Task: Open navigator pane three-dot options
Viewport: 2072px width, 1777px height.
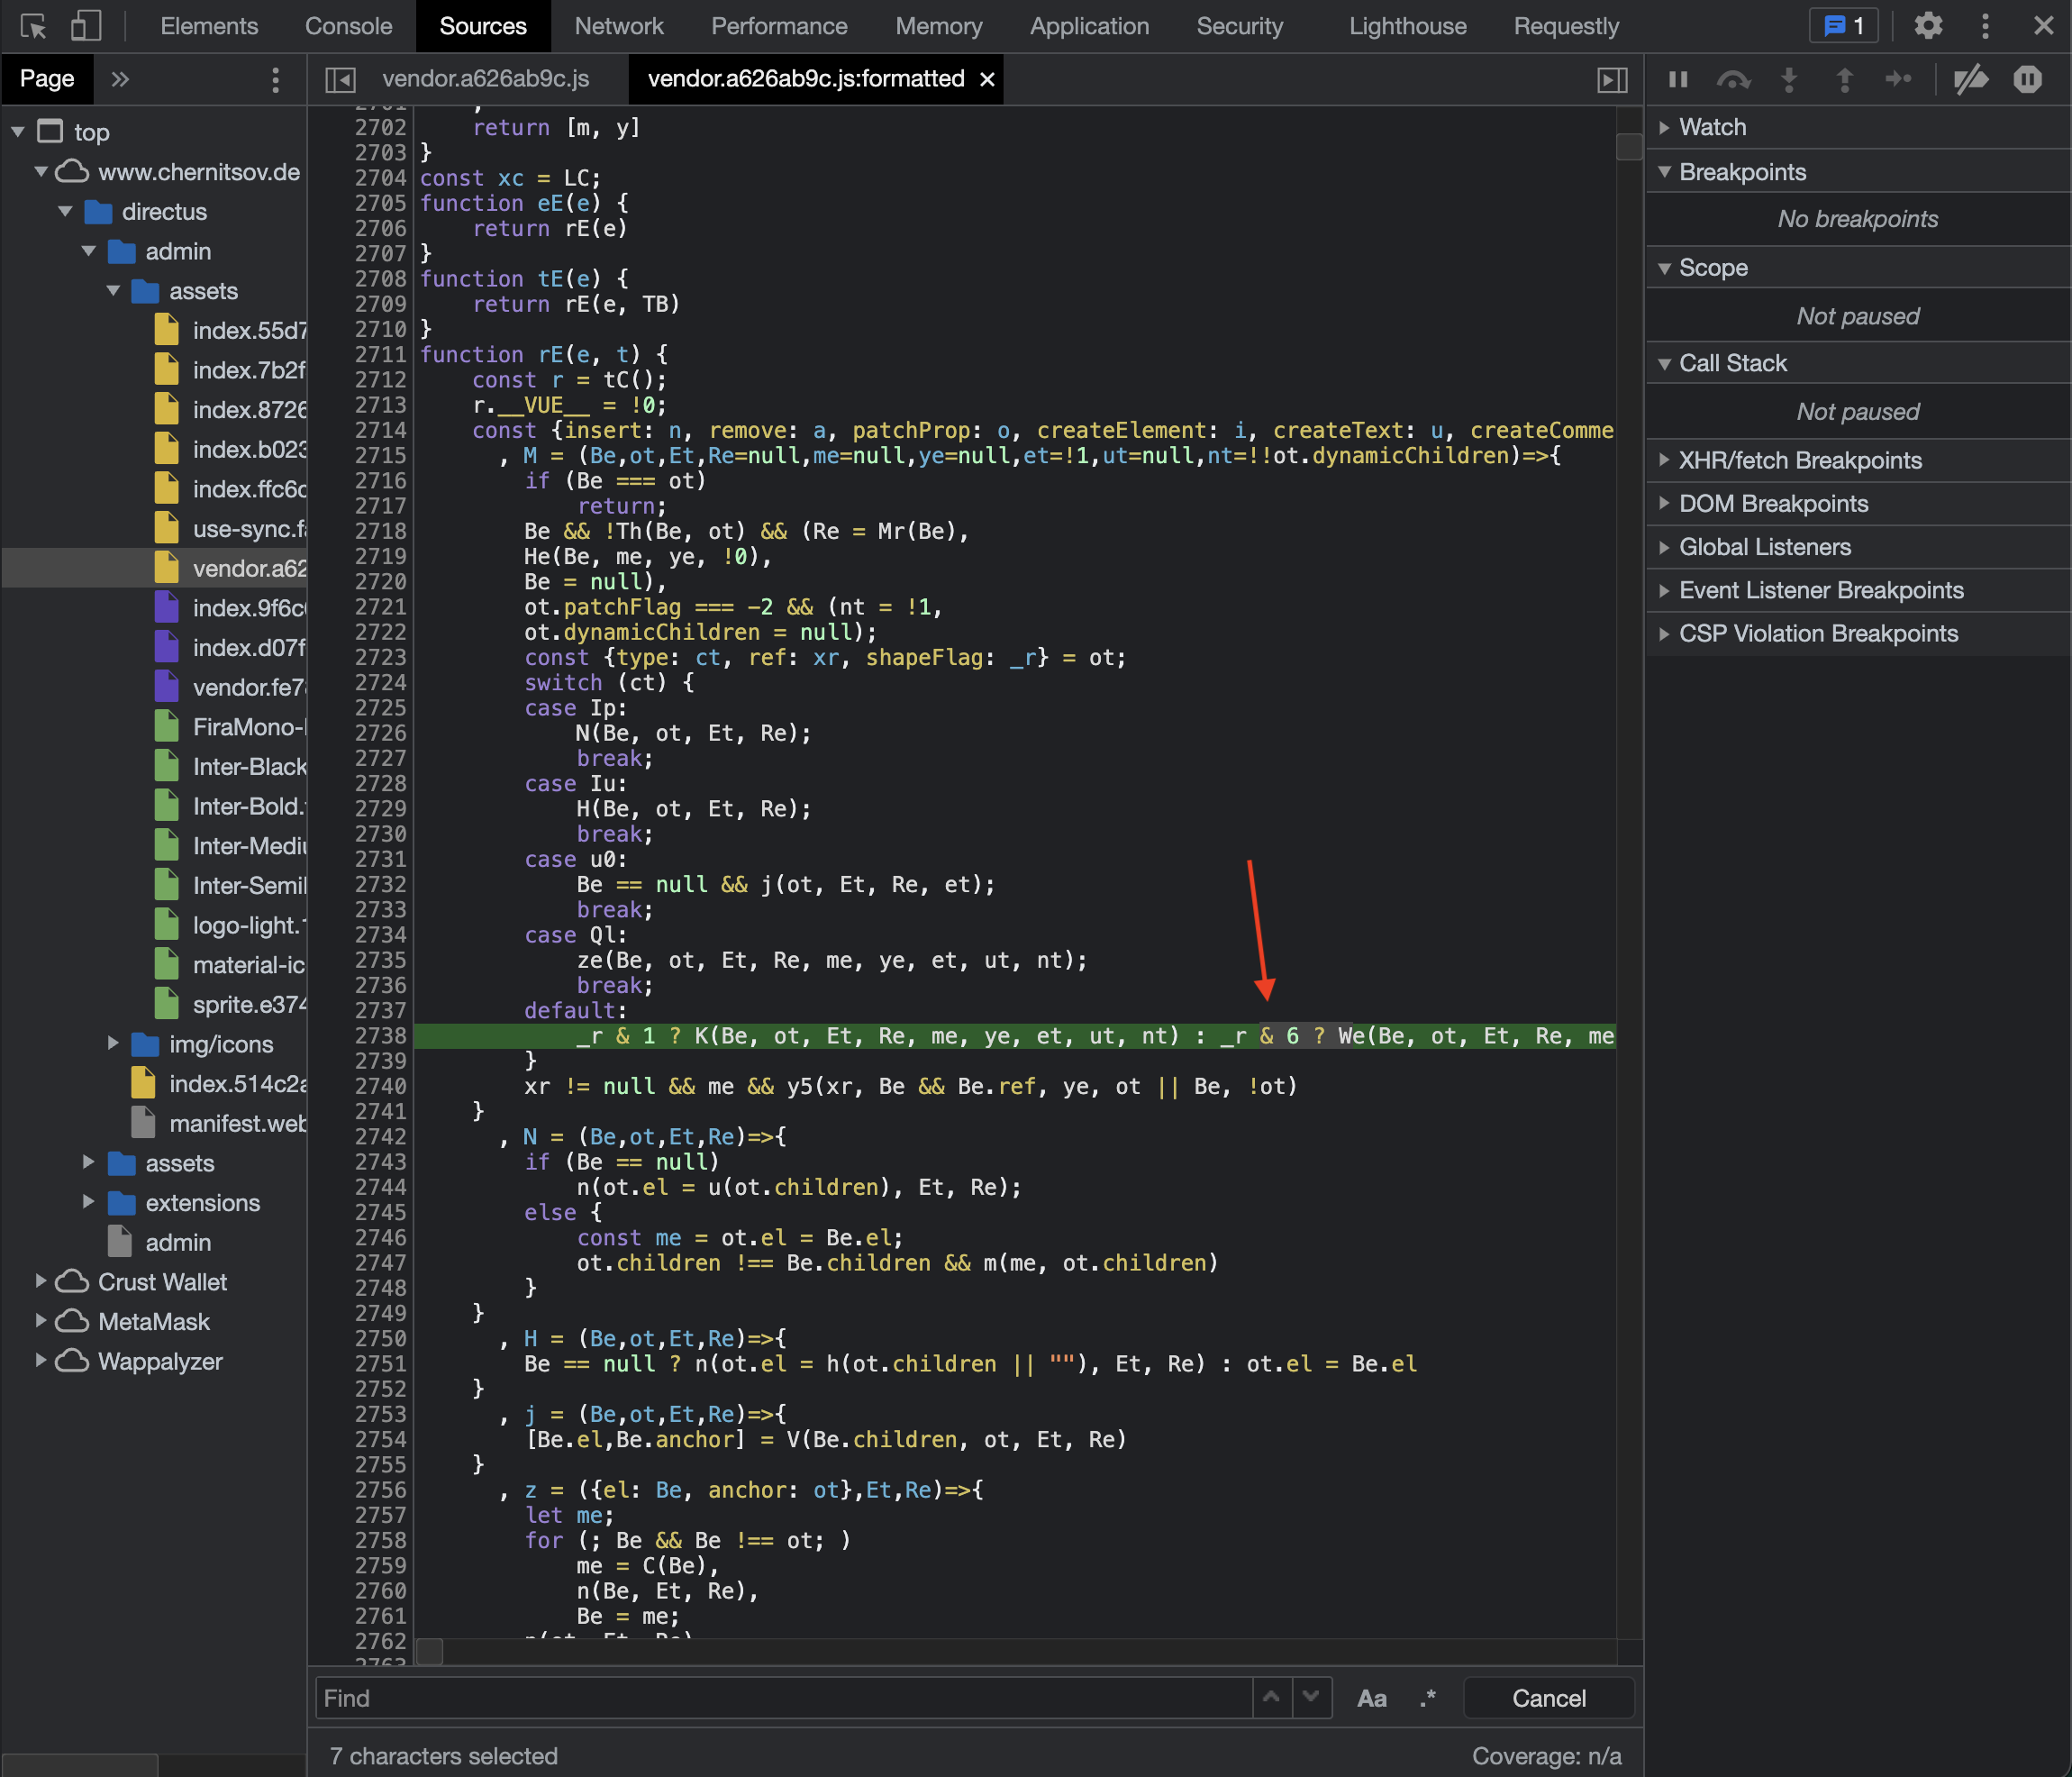Action: 276,79
